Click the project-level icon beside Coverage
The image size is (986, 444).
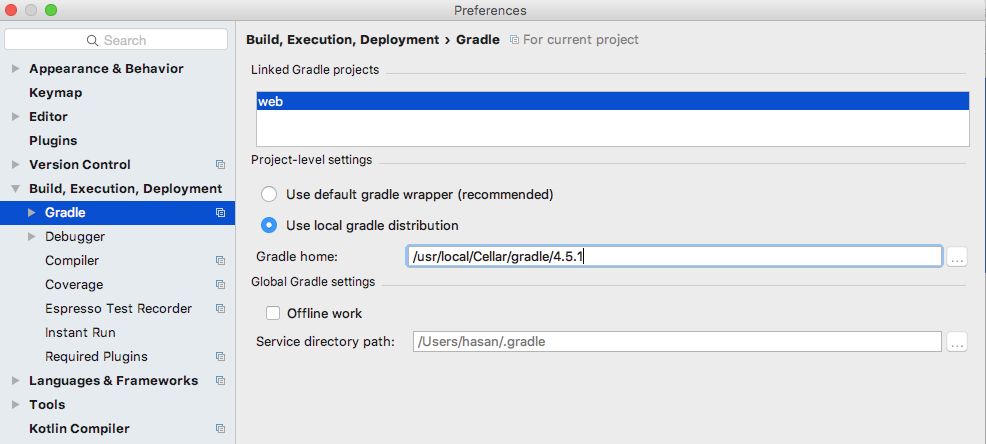click(220, 284)
